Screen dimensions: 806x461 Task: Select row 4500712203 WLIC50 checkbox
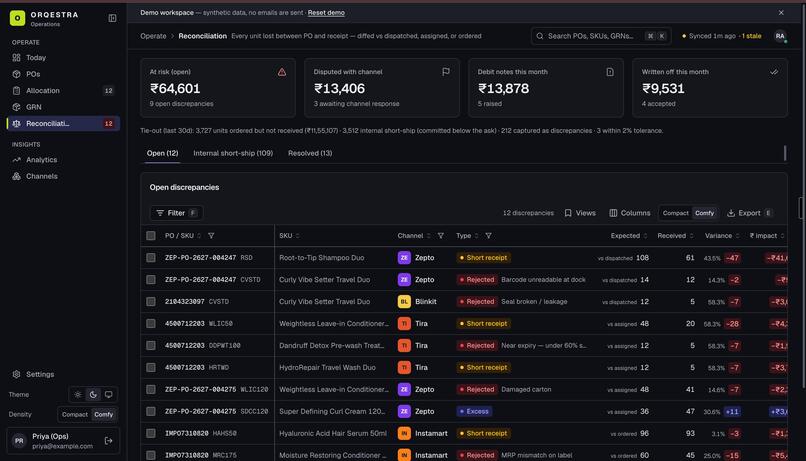(151, 323)
